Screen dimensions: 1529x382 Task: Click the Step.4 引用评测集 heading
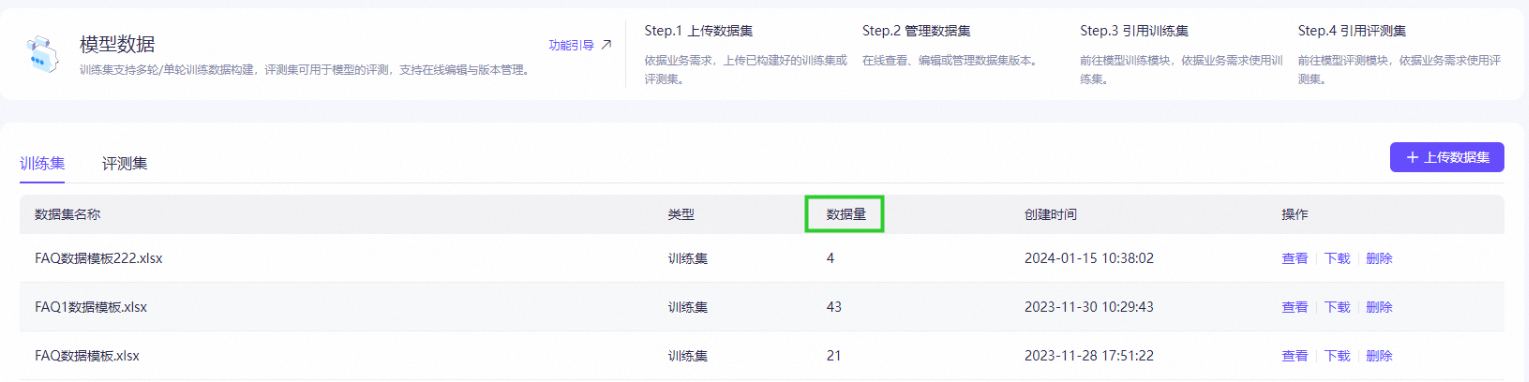click(1352, 30)
